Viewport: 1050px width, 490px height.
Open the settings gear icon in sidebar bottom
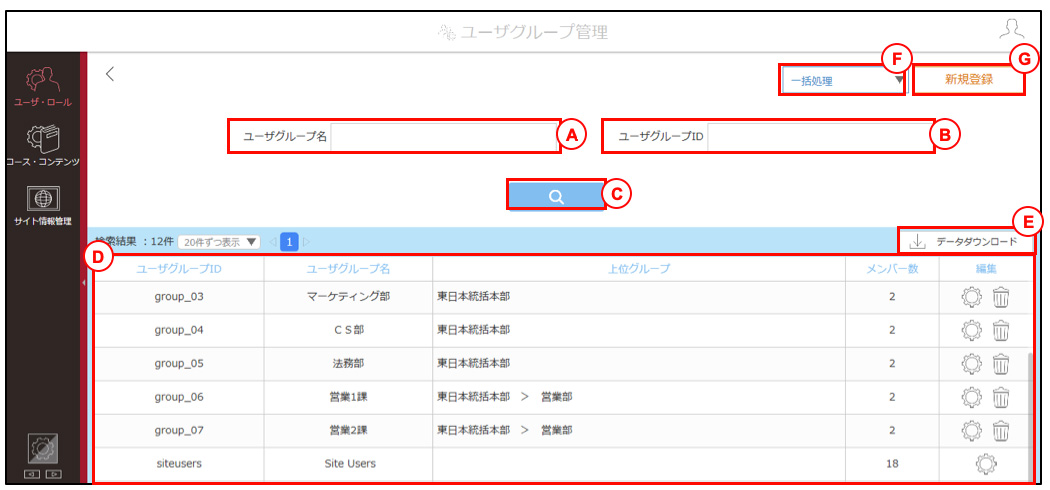pos(42,448)
